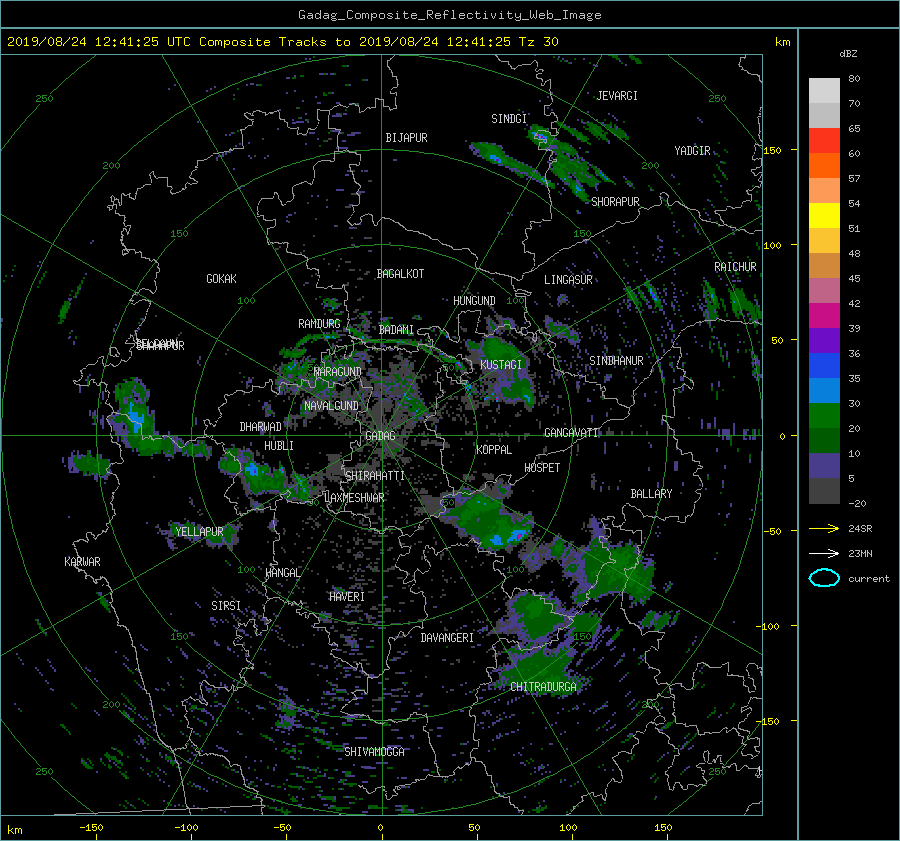
Task: Click the SINDGI city label
Action: tap(509, 119)
